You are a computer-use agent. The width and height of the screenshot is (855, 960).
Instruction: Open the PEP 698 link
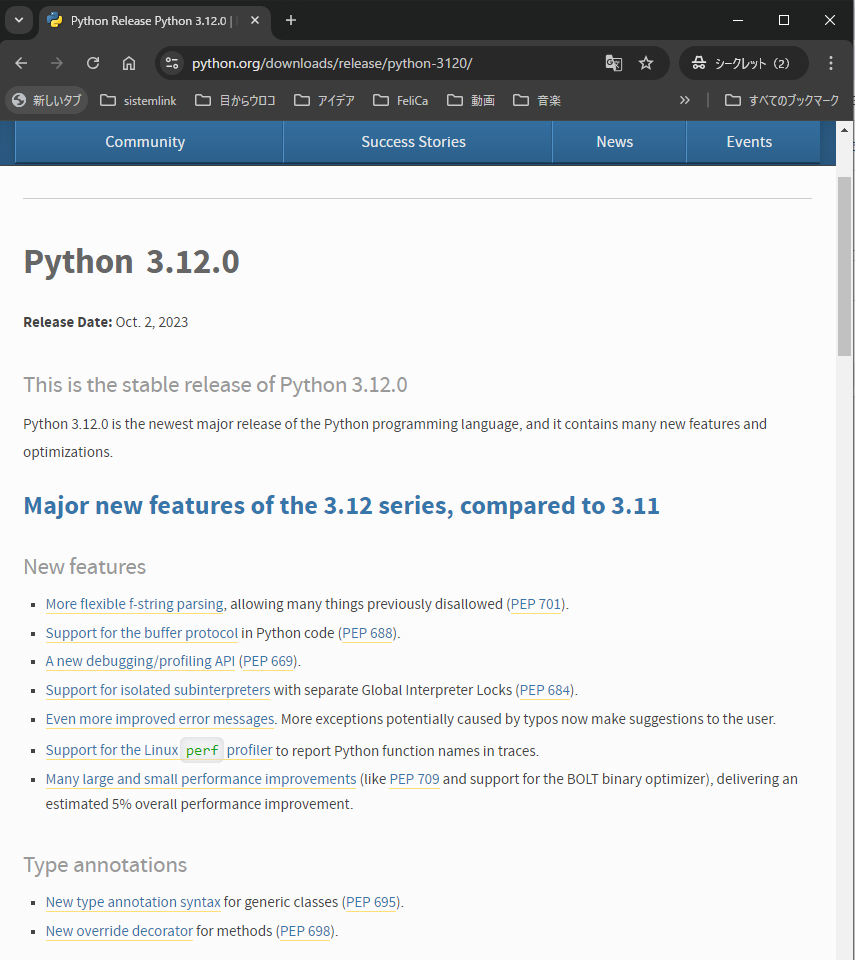tap(306, 931)
